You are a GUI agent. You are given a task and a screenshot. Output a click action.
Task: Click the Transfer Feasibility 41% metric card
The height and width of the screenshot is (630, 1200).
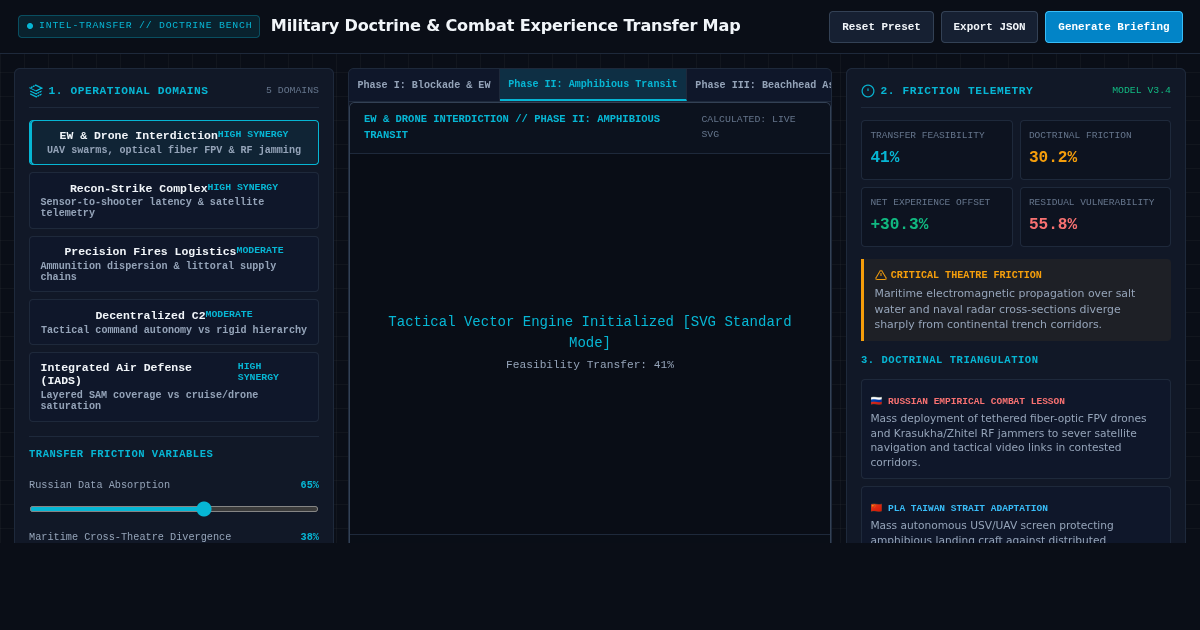click(x=937, y=150)
